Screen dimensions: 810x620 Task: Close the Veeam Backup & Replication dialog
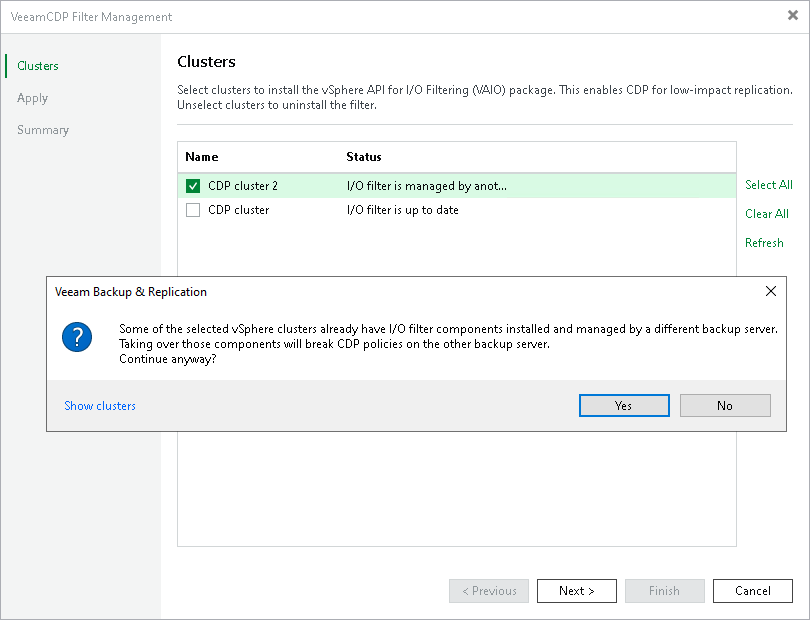point(771,291)
